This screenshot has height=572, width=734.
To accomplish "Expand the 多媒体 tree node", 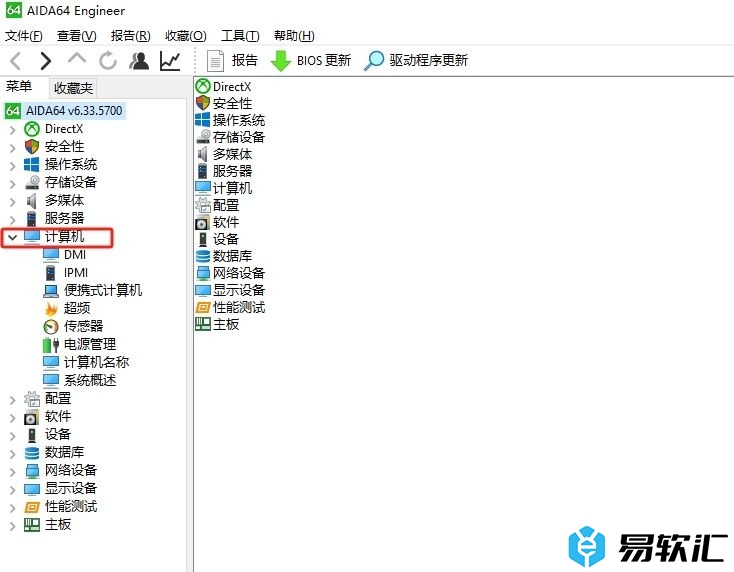I will point(13,201).
